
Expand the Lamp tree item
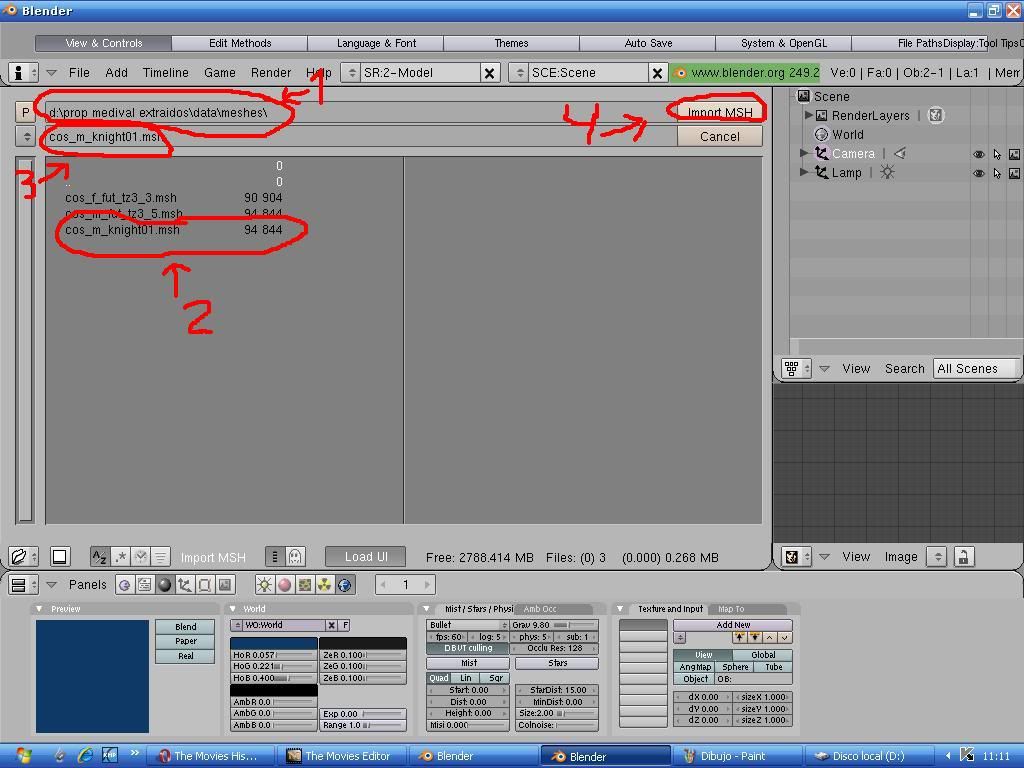[804, 172]
